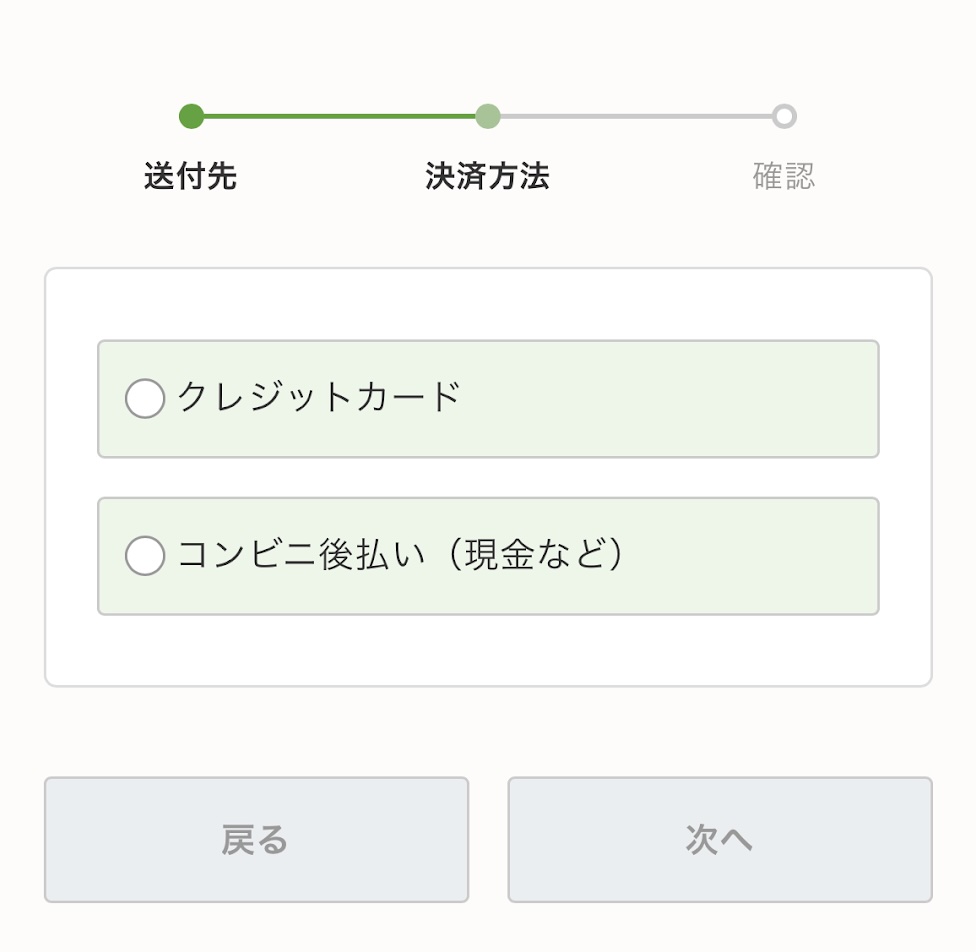Click the white gap between payment options
The height and width of the screenshot is (952, 976).
488,478
